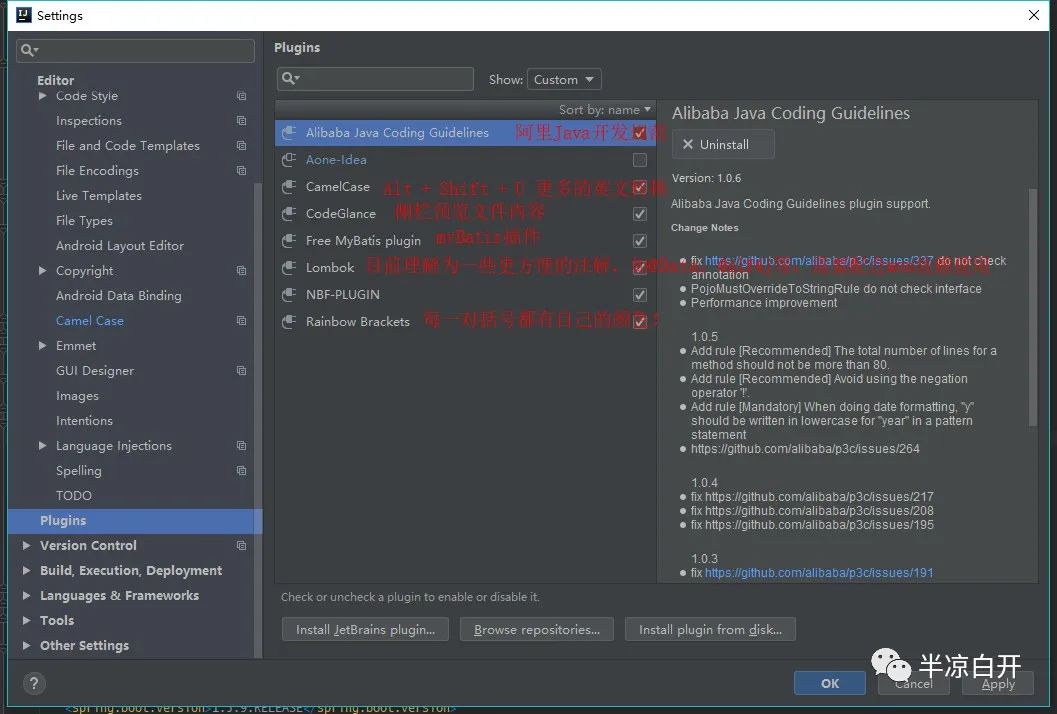Click the project-level icon beside Camel Case
The image size is (1057, 714).
tap(241, 320)
